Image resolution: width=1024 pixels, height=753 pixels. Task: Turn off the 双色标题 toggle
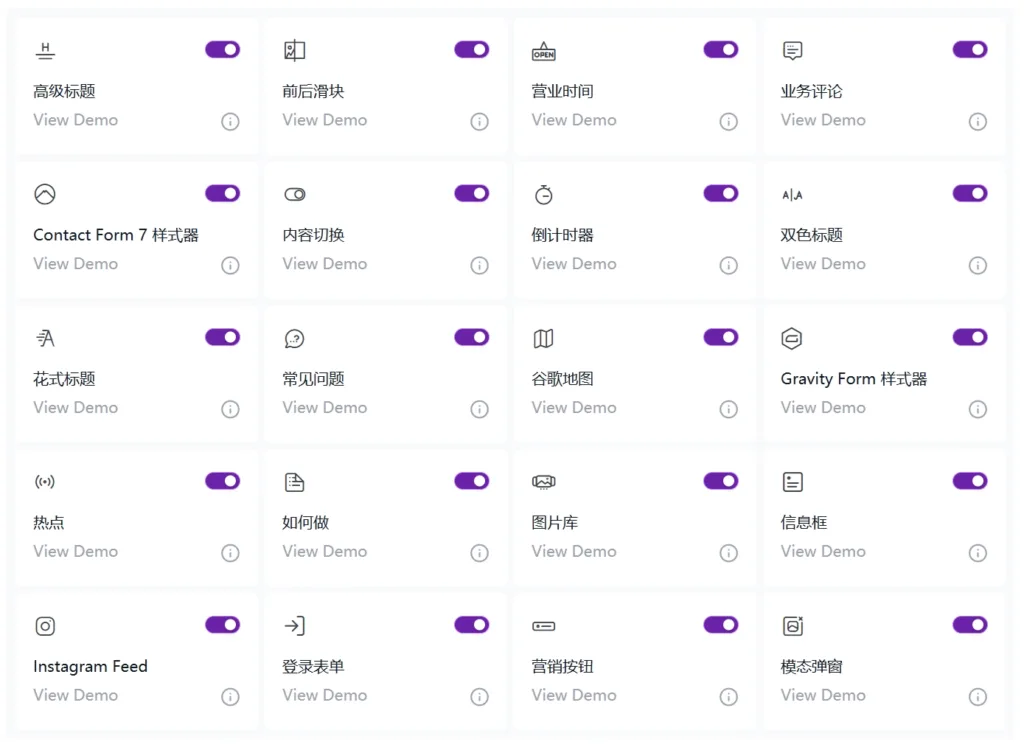969,193
